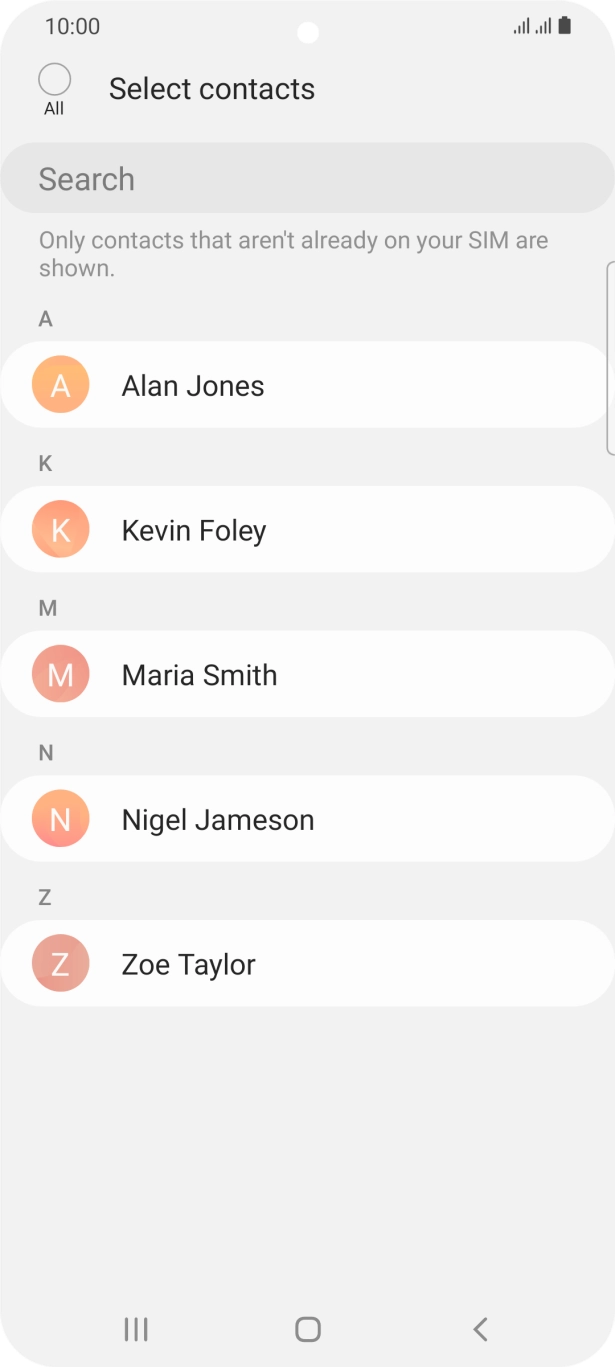Image resolution: width=615 pixels, height=1367 pixels.
Task: Choose the Maria Smith contact name
Action: [199, 676]
